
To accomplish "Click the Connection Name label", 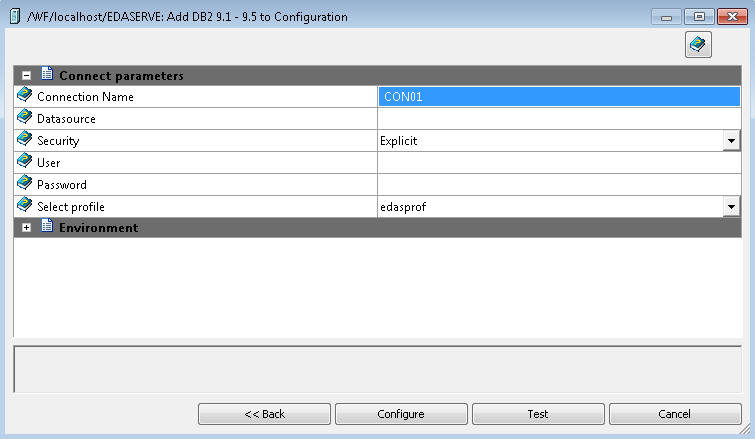I will click(85, 97).
